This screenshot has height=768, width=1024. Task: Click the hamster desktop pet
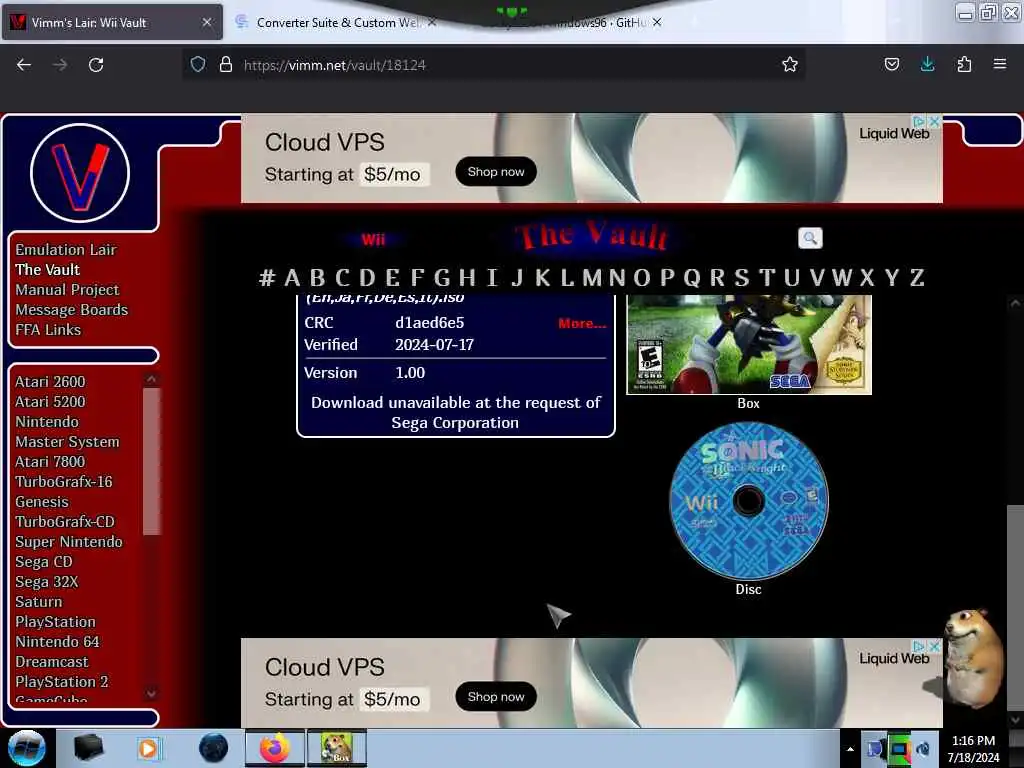pos(973,658)
